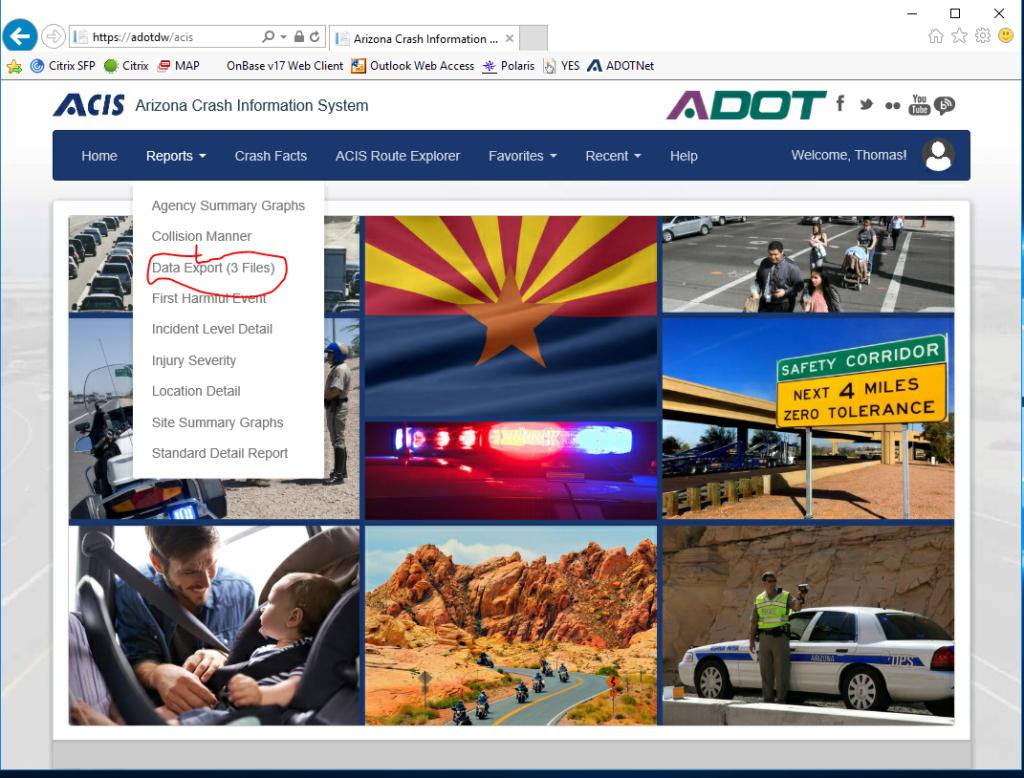Open the Crash Facts page
This screenshot has height=778, width=1024.
click(270, 155)
